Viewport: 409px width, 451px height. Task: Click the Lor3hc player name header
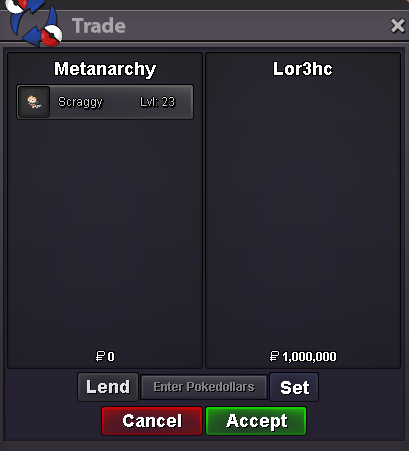click(x=303, y=69)
